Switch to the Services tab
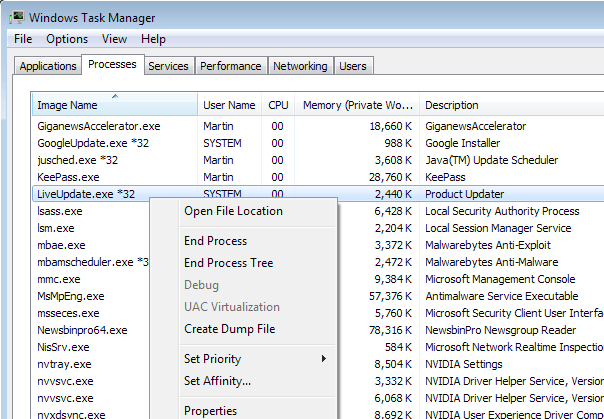This screenshot has height=419, width=604. click(168, 66)
